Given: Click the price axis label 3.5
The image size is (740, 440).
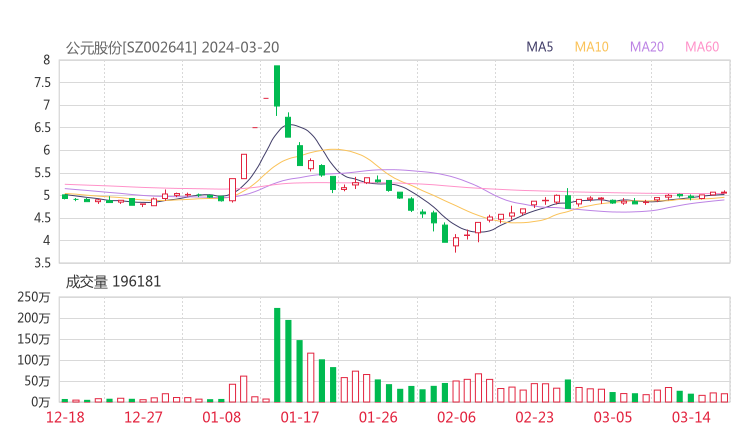Looking at the screenshot, I should point(42,263).
